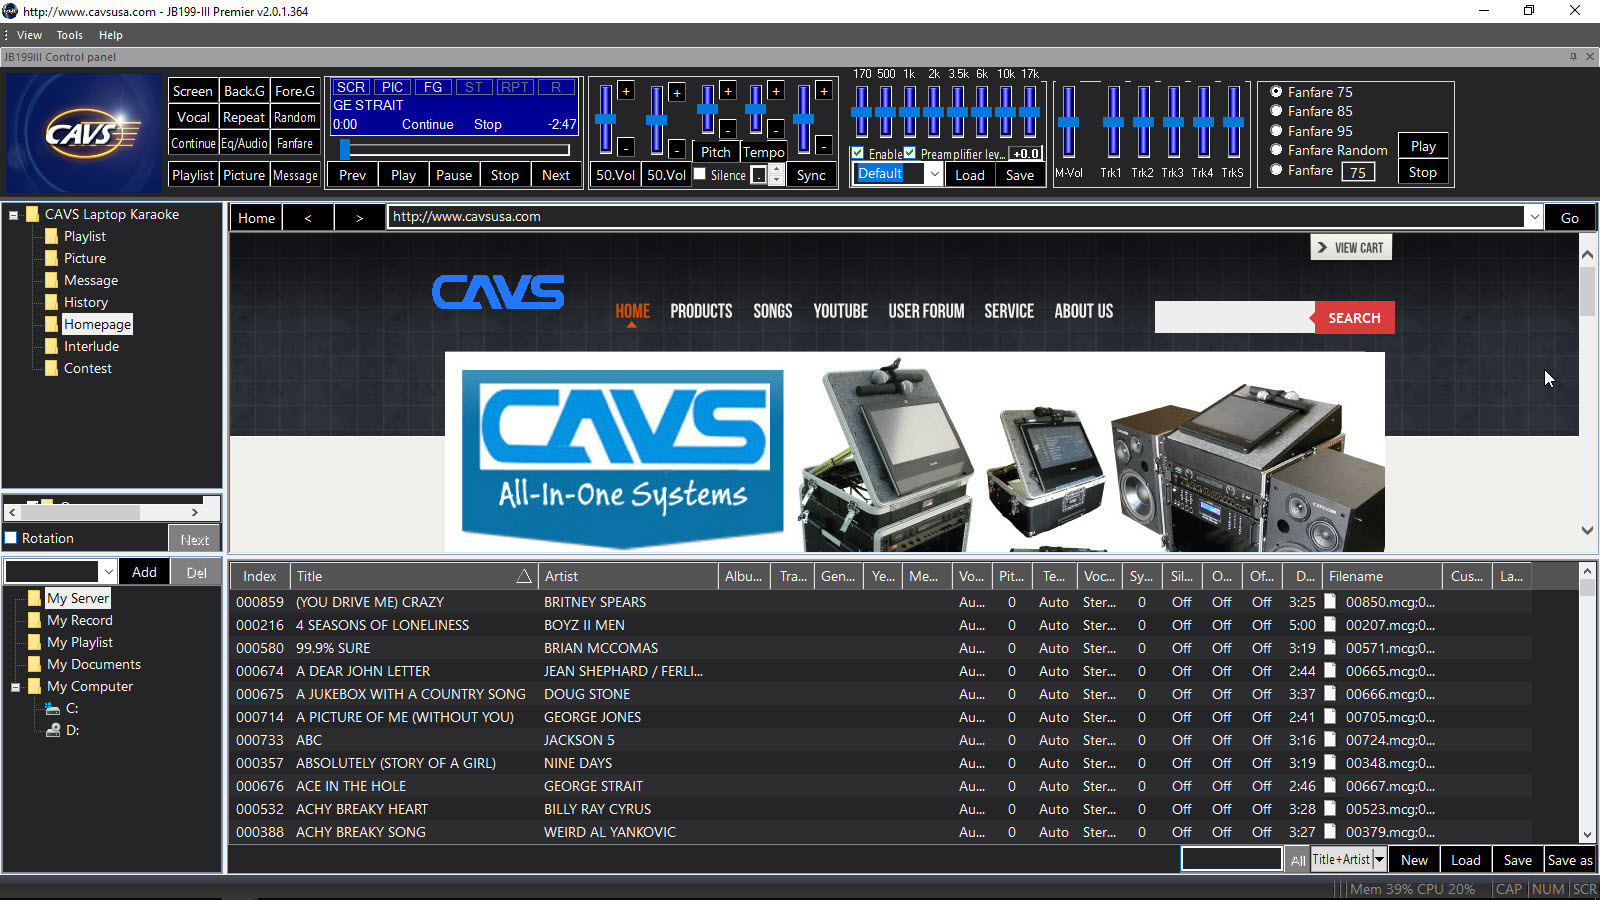1600x900 pixels.
Task: Click the application icon in title bar
Action: [x=10, y=11]
